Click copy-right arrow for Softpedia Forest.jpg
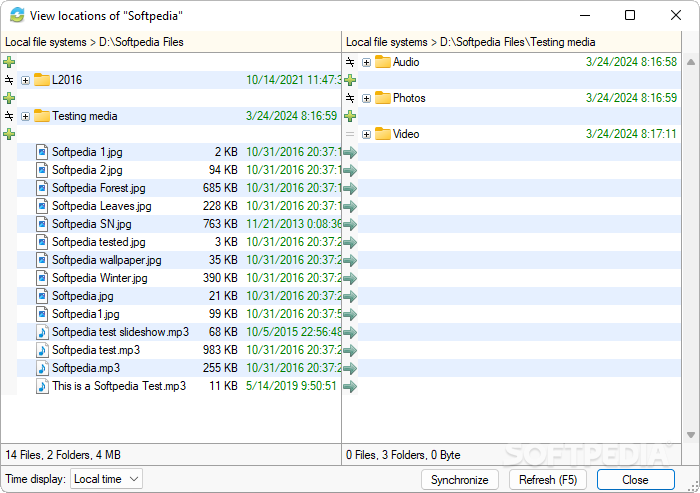 (350, 188)
